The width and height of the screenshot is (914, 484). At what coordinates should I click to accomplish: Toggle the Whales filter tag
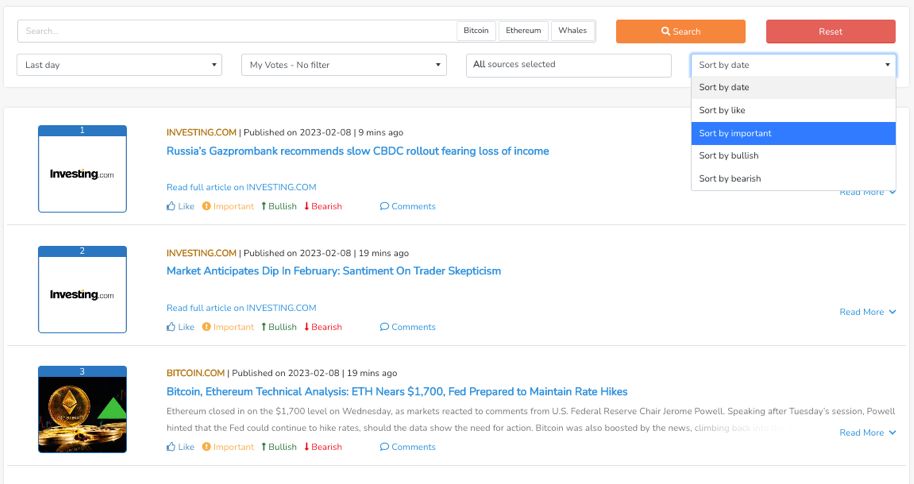tap(572, 31)
